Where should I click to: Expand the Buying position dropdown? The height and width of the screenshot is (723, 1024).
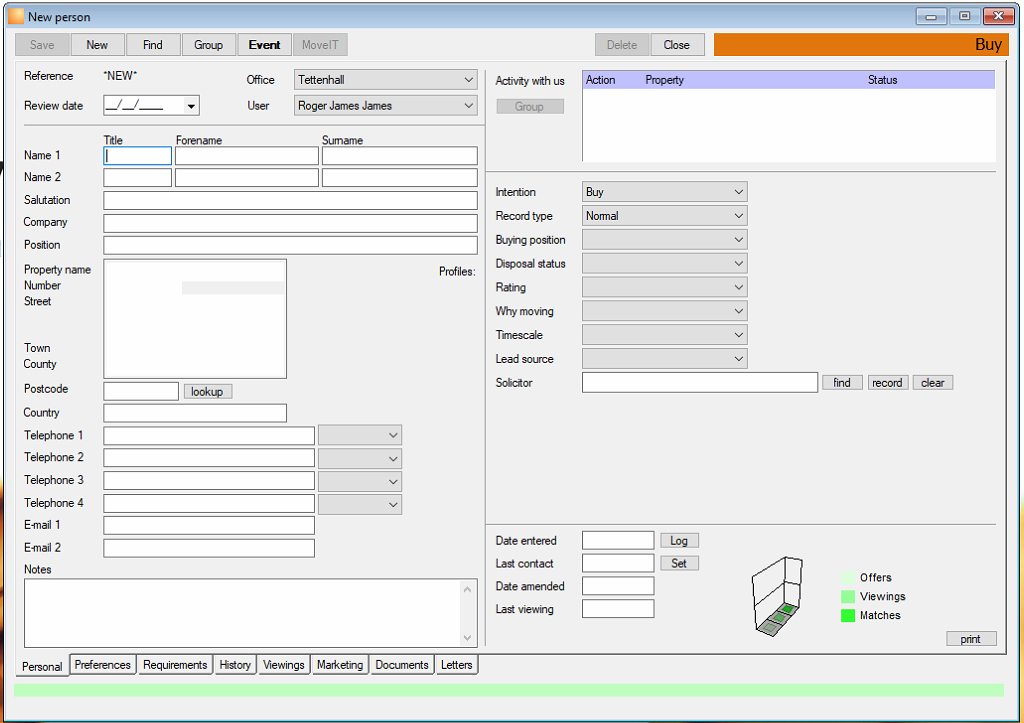(x=664, y=240)
